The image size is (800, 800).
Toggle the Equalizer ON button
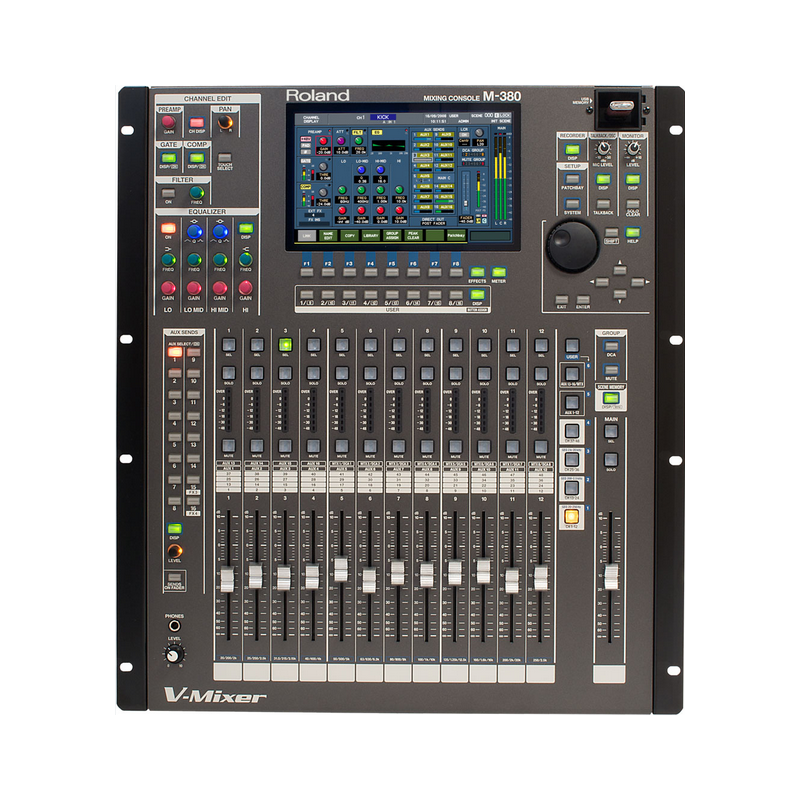click(x=168, y=228)
